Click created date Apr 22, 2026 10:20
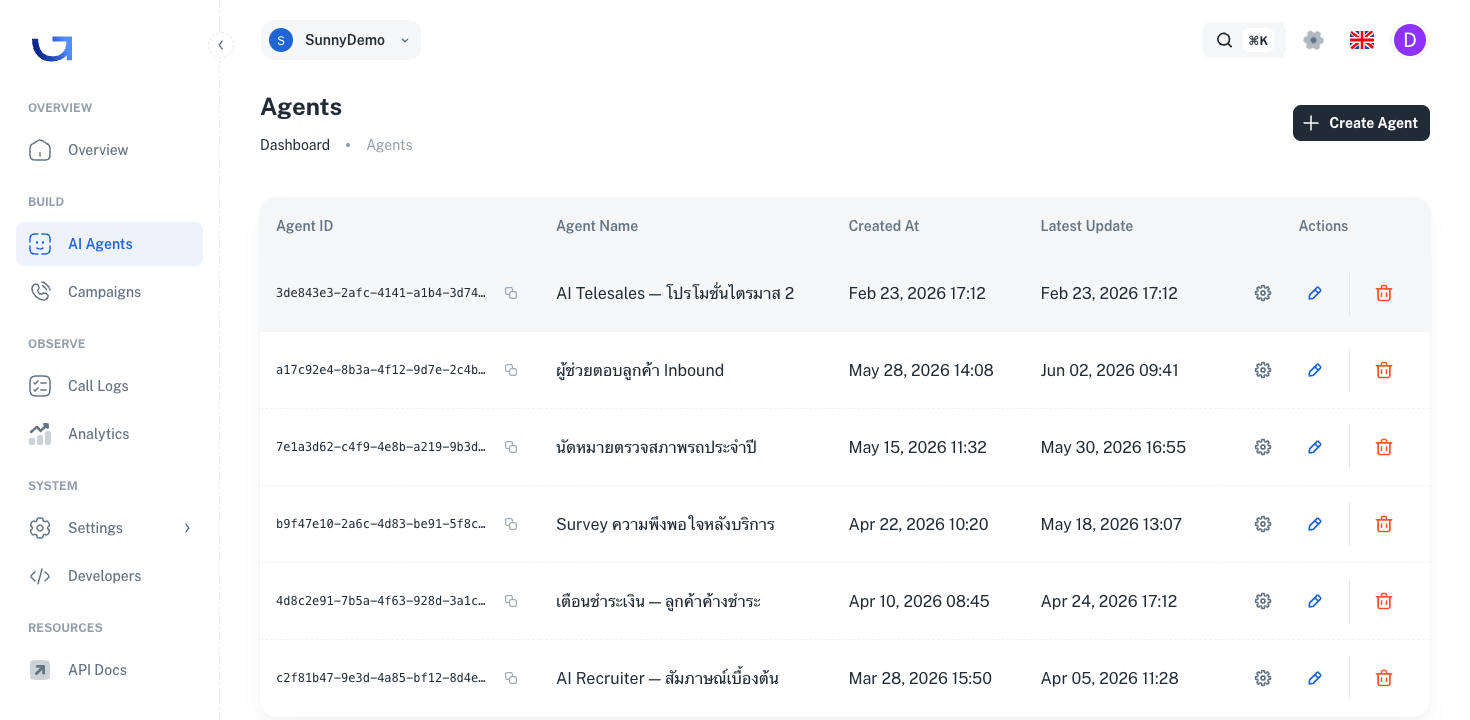 918,524
